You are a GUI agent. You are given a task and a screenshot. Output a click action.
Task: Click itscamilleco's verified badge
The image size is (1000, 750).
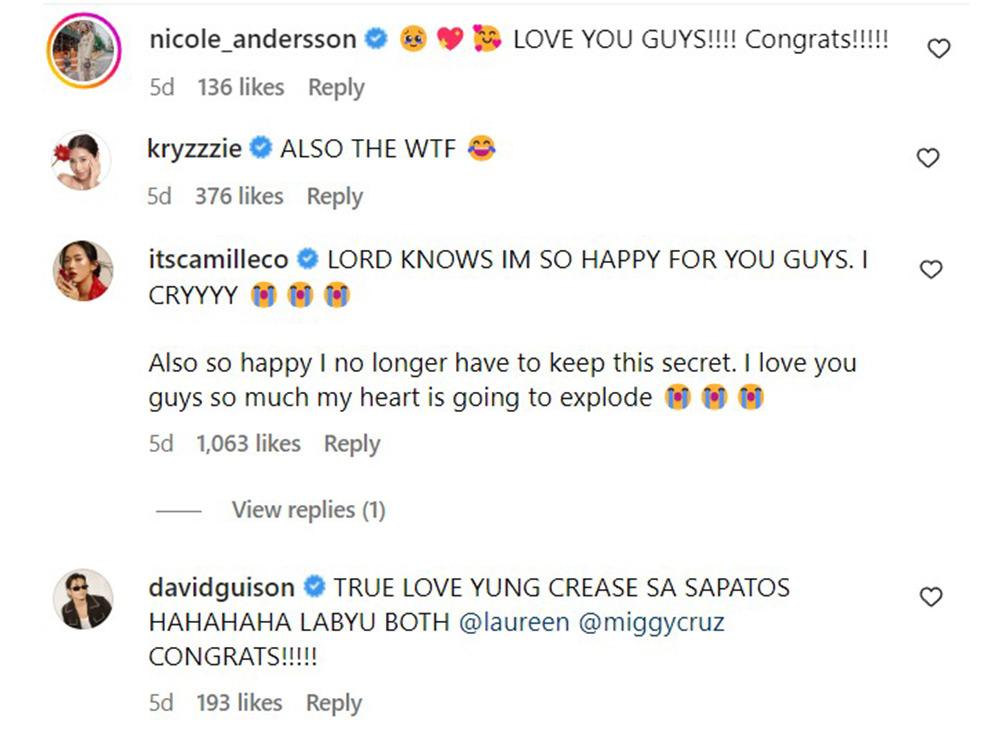pyautogui.click(x=308, y=259)
